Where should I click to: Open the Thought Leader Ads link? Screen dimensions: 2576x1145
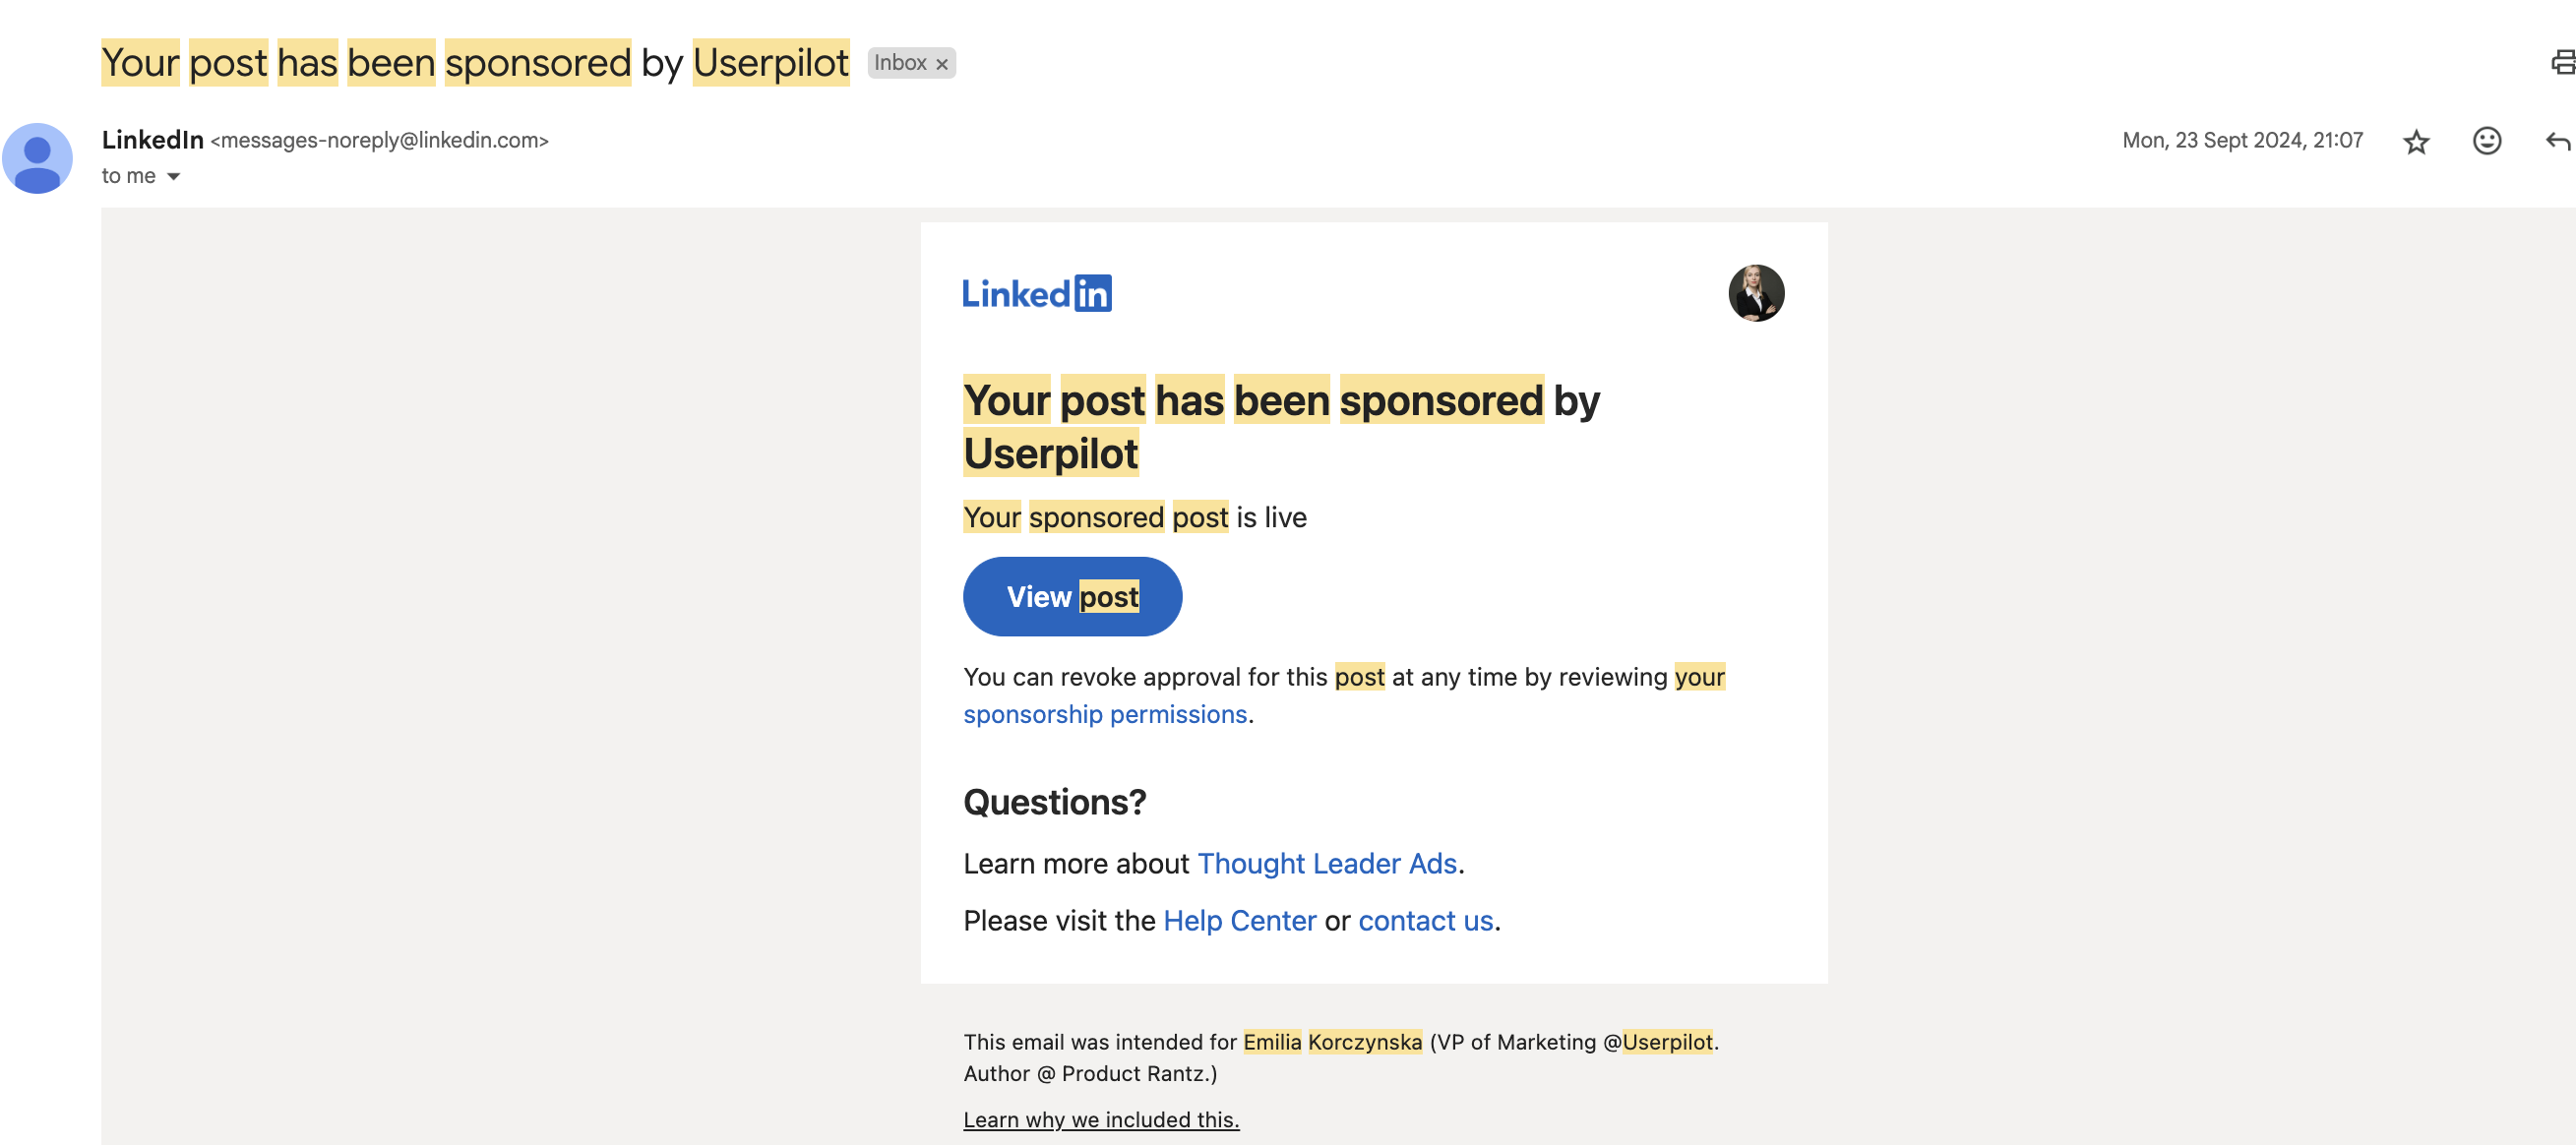coord(1328,863)
